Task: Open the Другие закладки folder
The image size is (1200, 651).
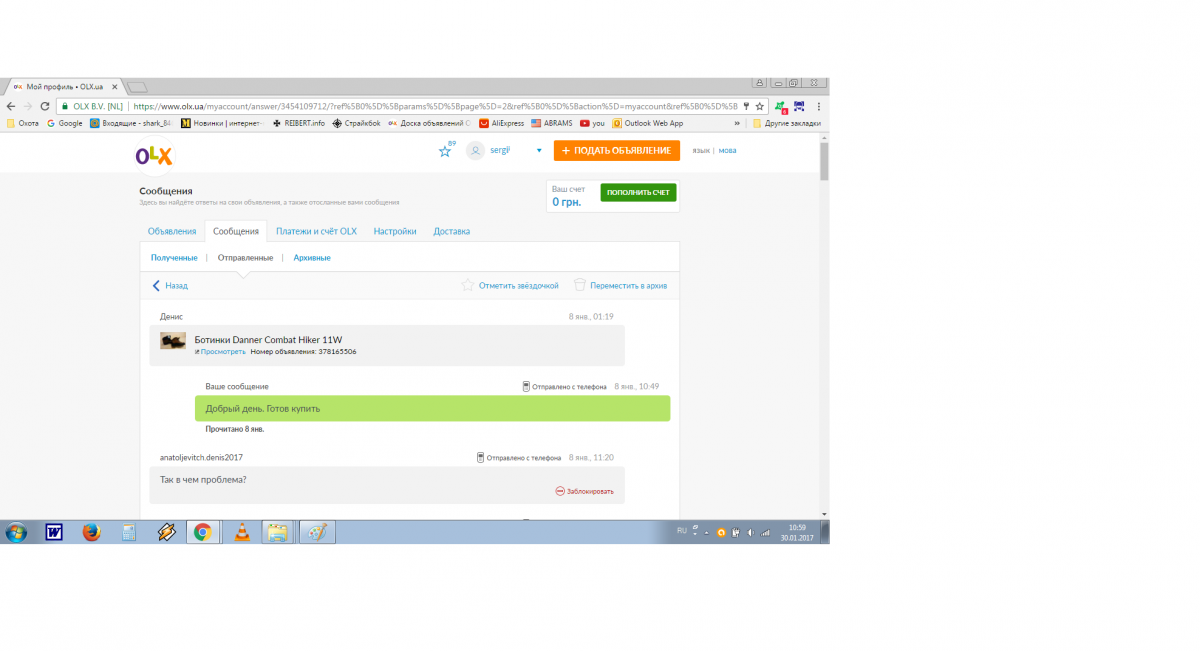Action: pyautogui.click(x=787, y=123)
